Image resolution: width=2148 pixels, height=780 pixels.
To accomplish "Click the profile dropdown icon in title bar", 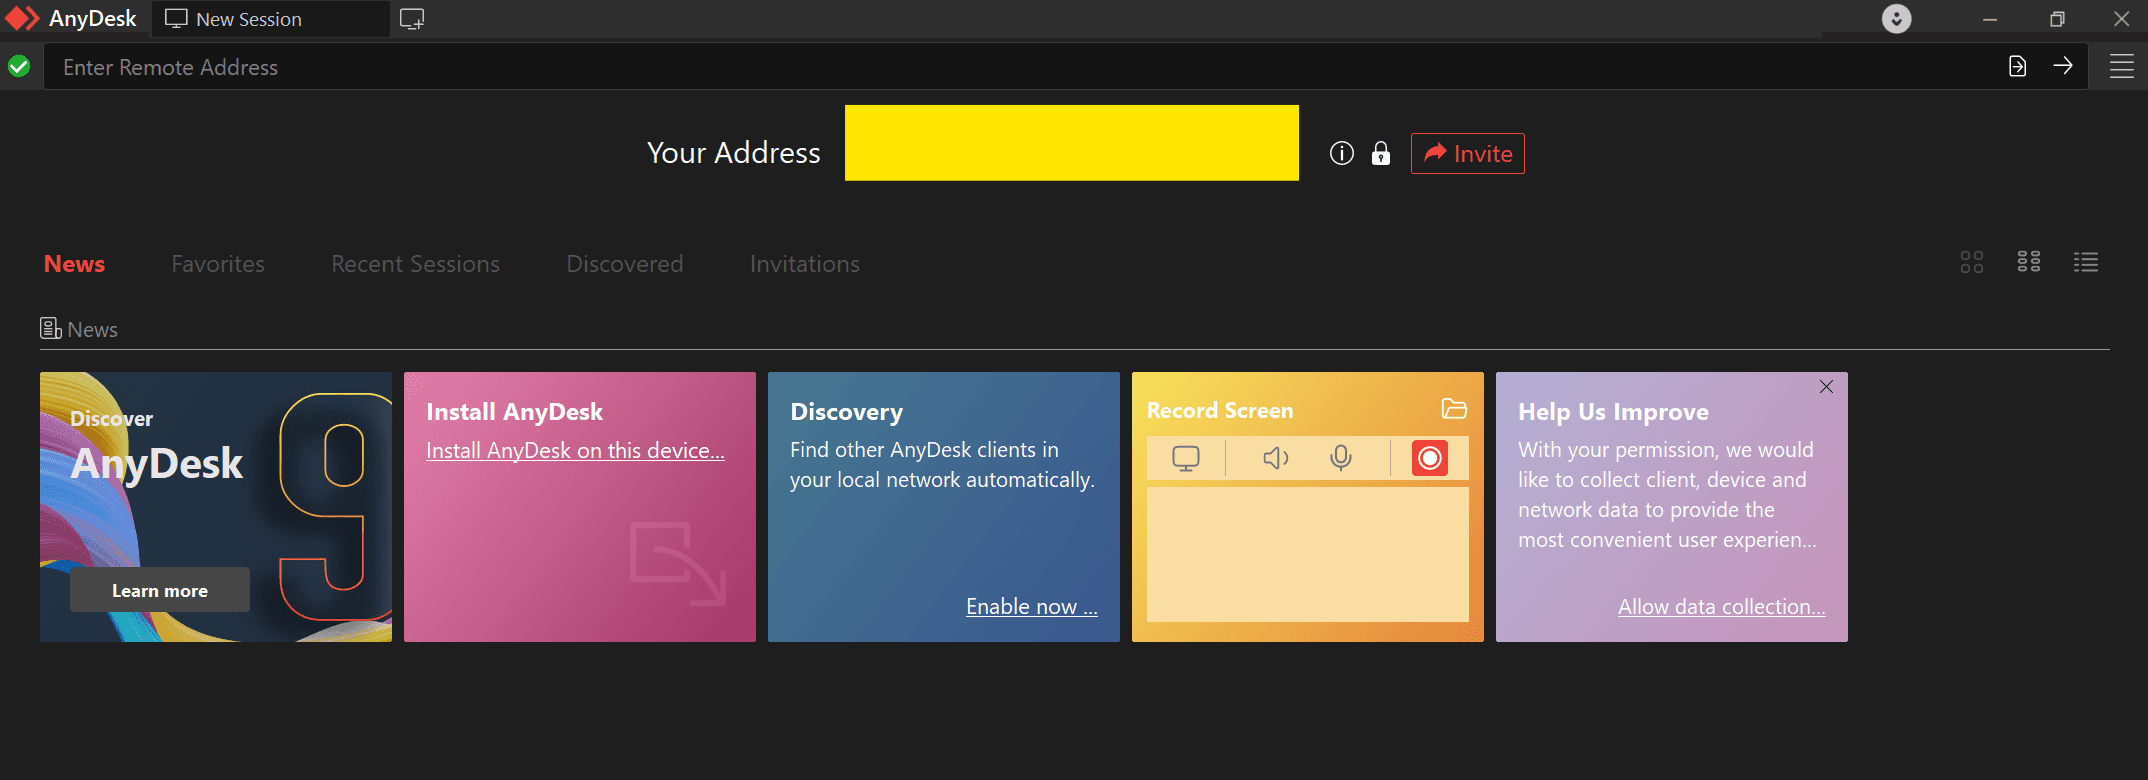I will 1897,19.
